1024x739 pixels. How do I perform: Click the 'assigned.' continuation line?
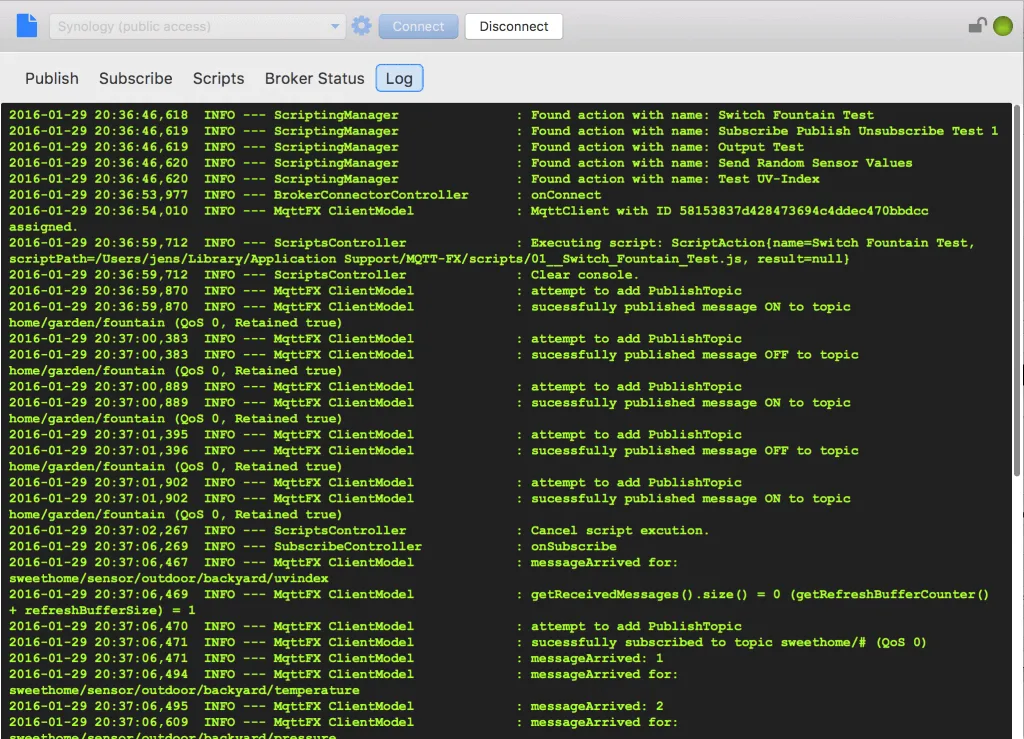[x=43, y=227]
